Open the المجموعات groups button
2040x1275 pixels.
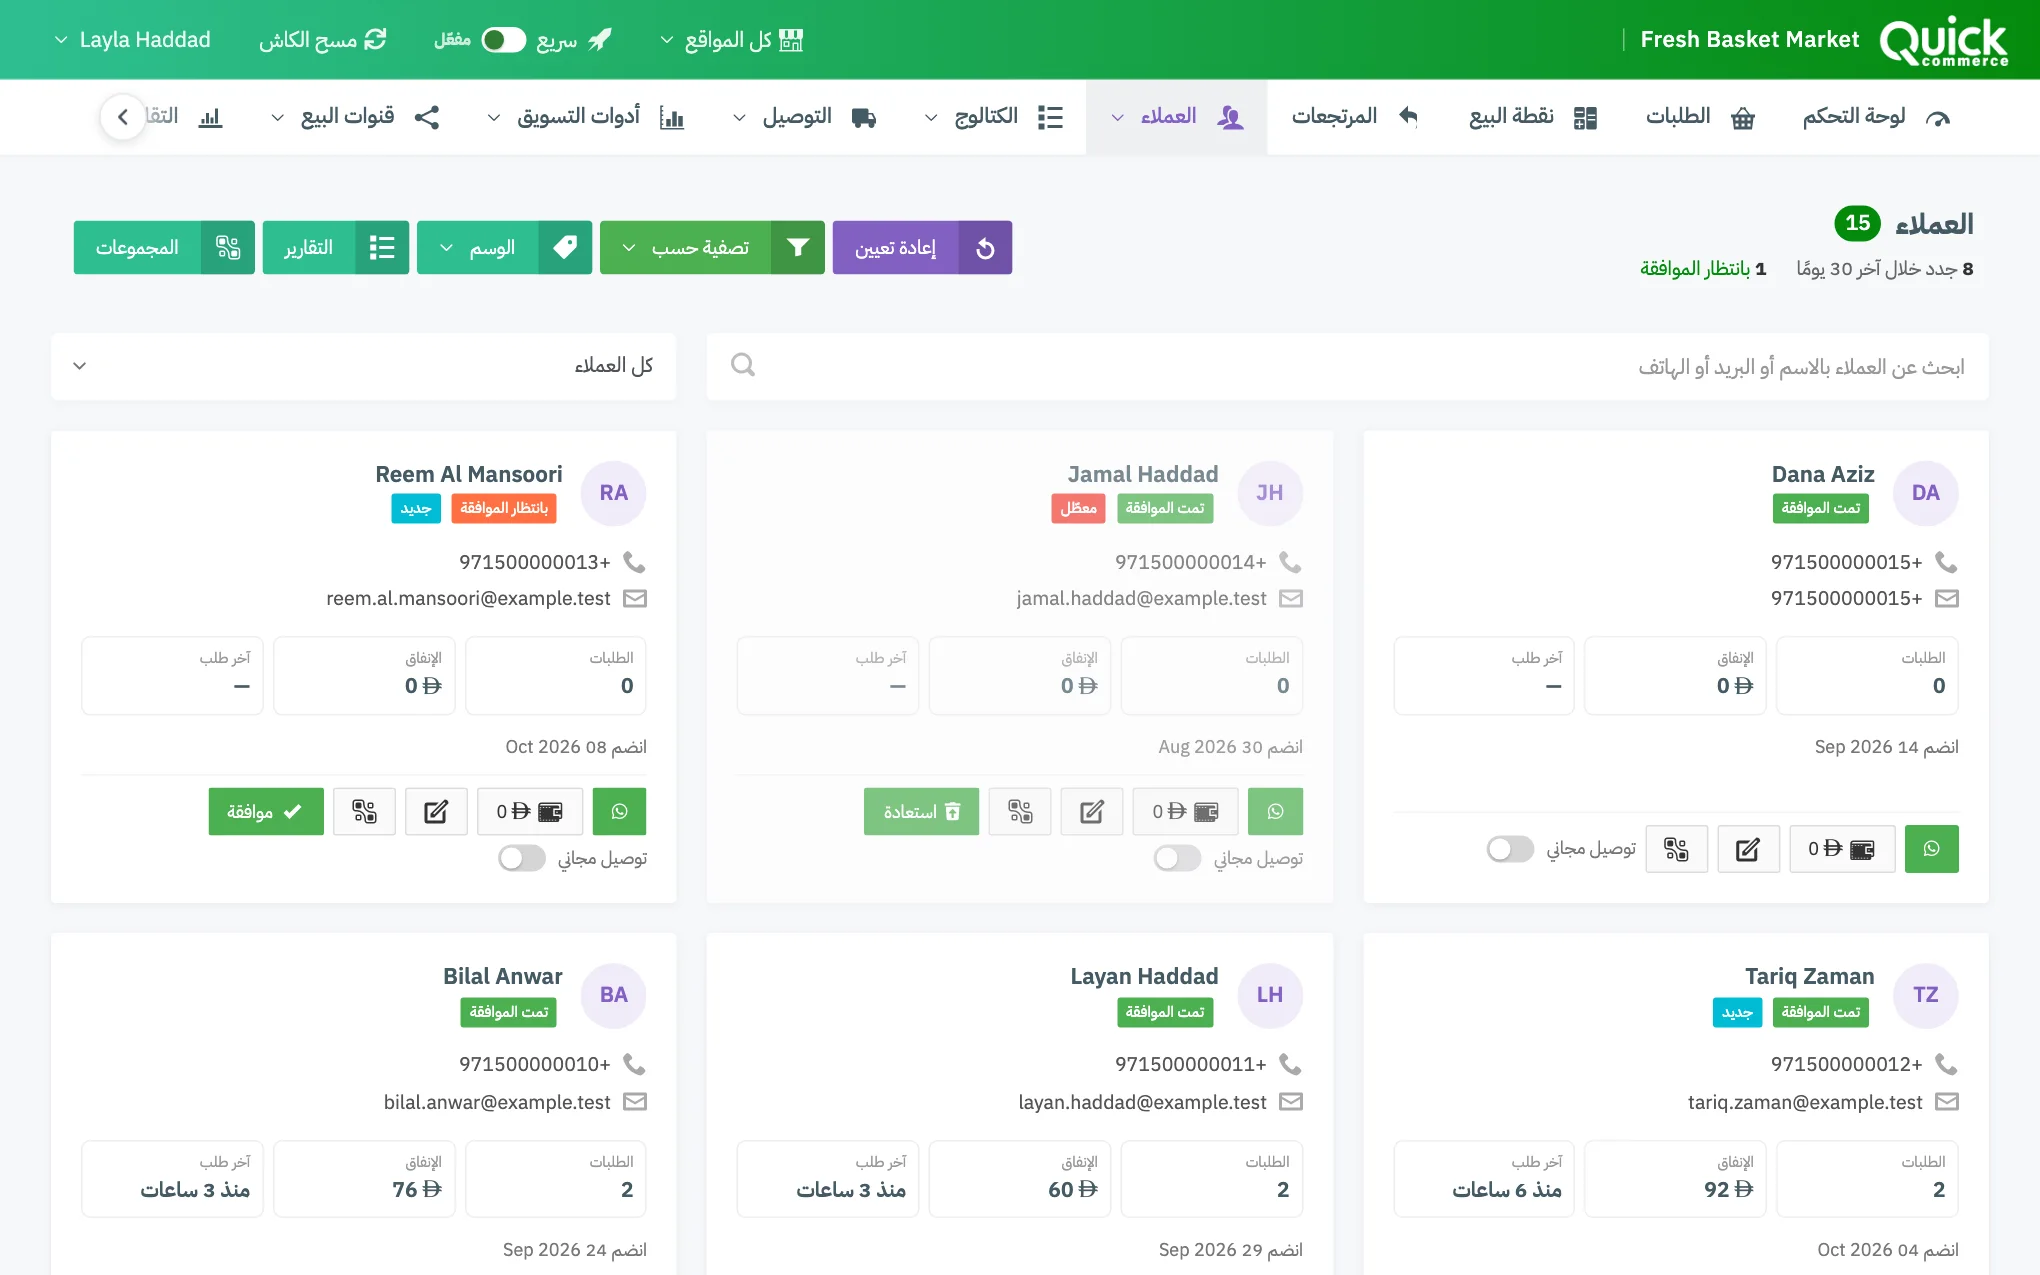tap(164, 248)
